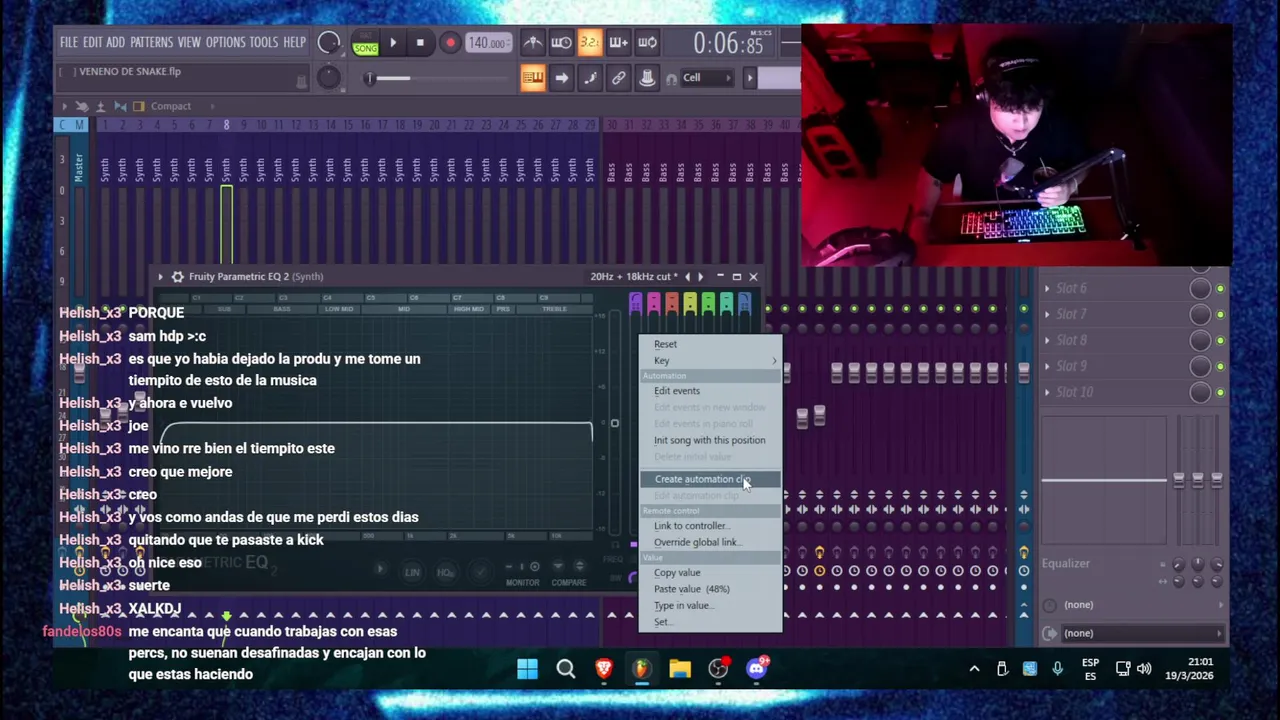Open the FILE menu

(68, 43)
